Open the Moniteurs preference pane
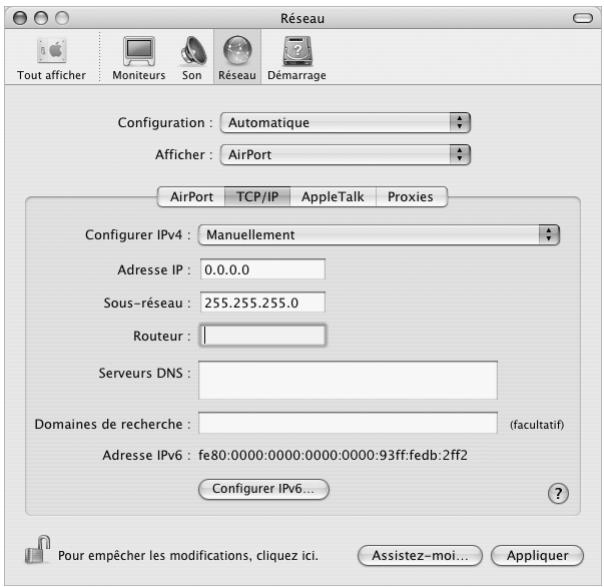The height and width of the screenshot is (587, 604). point(139,59)
